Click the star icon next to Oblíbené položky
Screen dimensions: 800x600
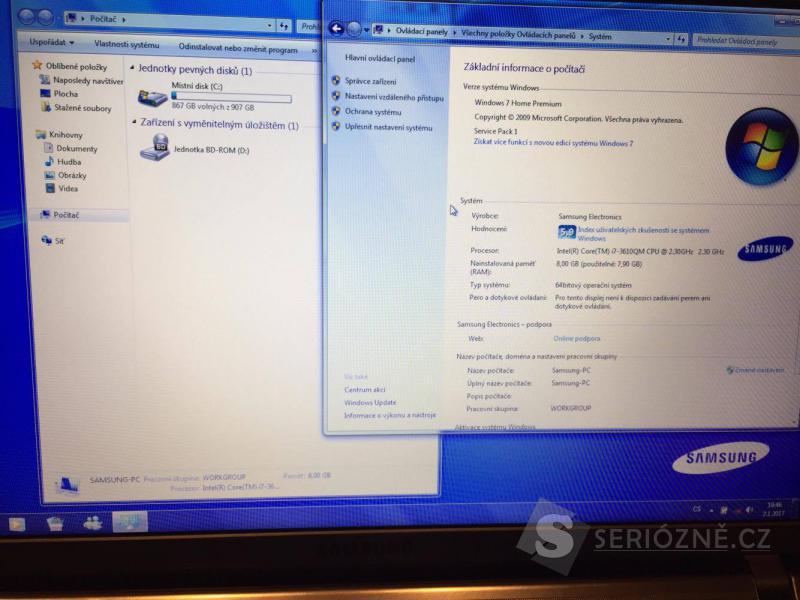[37, 65]
